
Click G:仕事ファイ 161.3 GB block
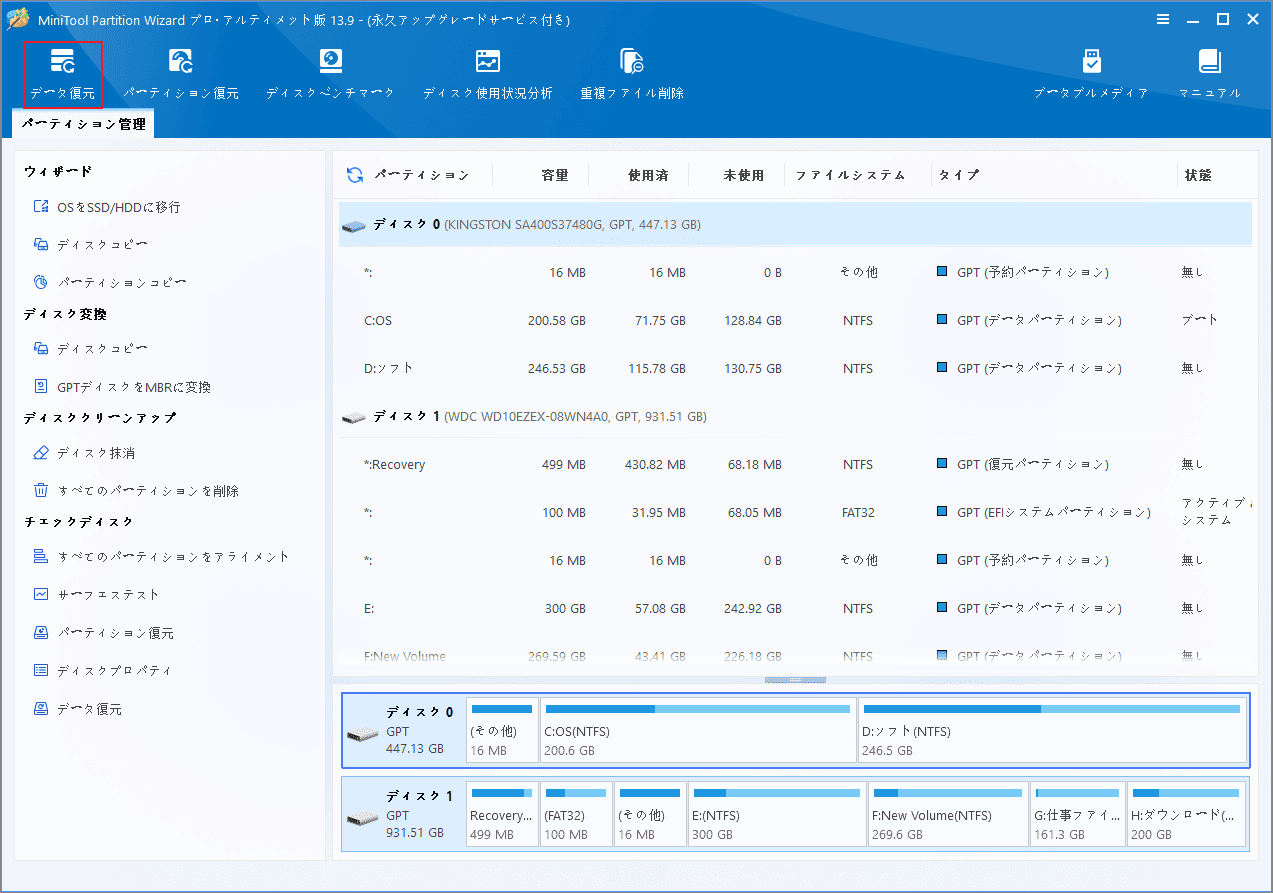coord(1078,814)
